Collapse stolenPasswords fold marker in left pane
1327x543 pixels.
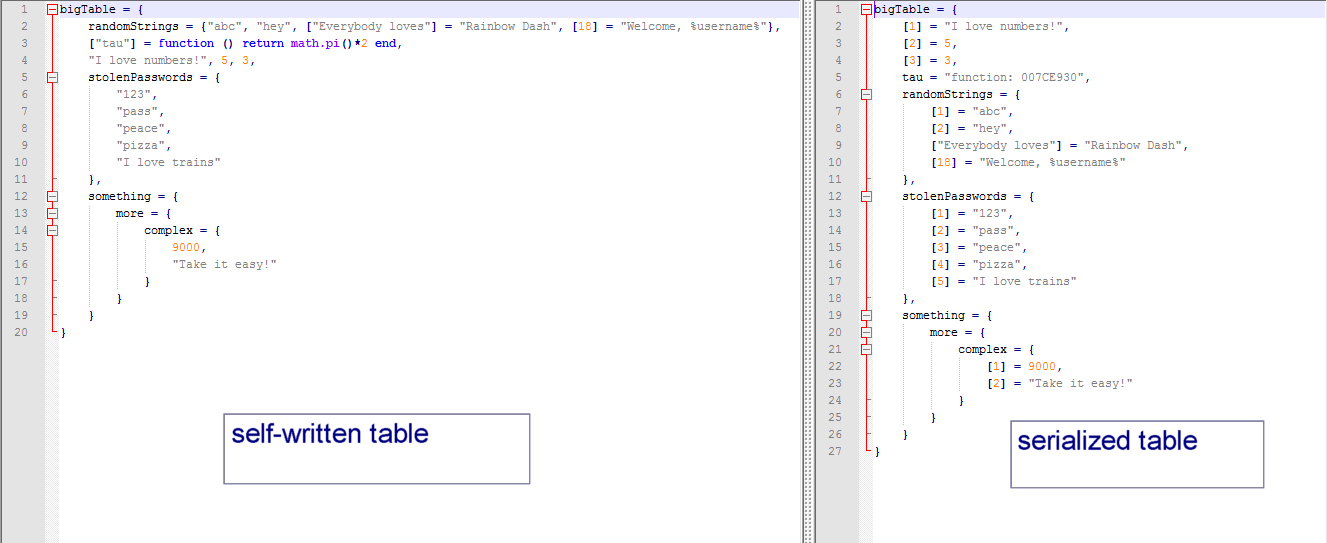(52, 77)
